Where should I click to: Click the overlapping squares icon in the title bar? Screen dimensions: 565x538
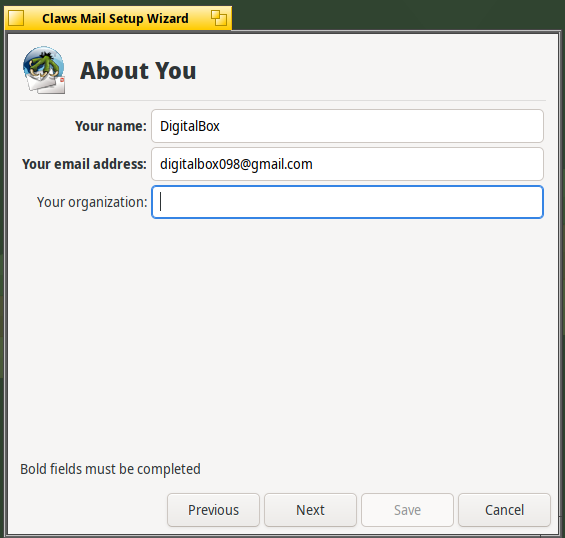[x=219, y=18]
